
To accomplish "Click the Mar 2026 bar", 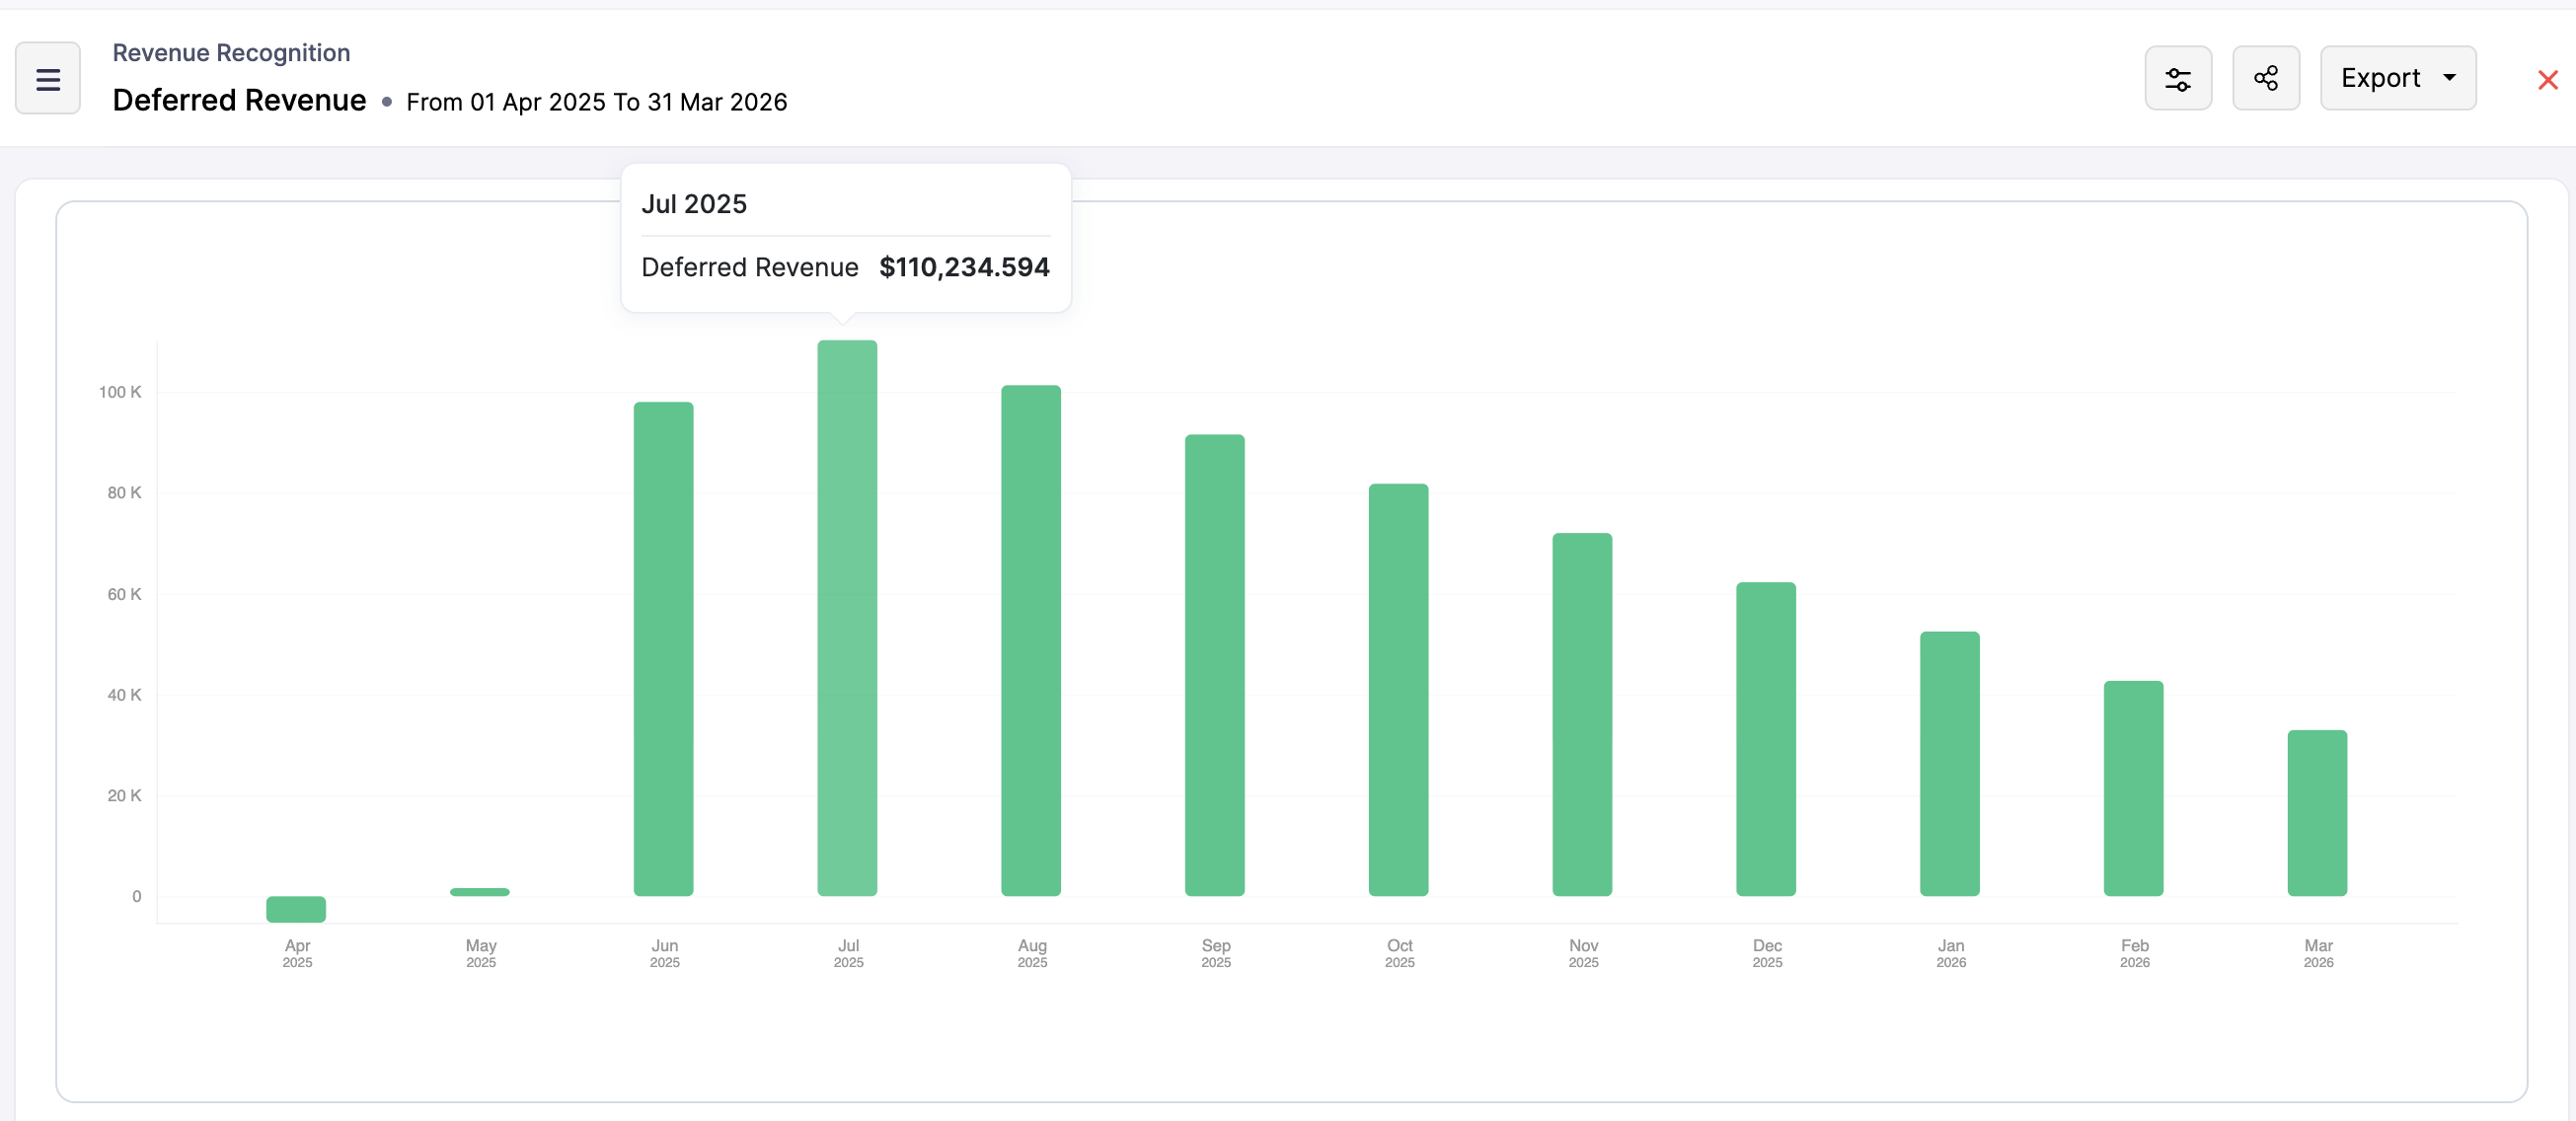I will [x=2317, y=813].
